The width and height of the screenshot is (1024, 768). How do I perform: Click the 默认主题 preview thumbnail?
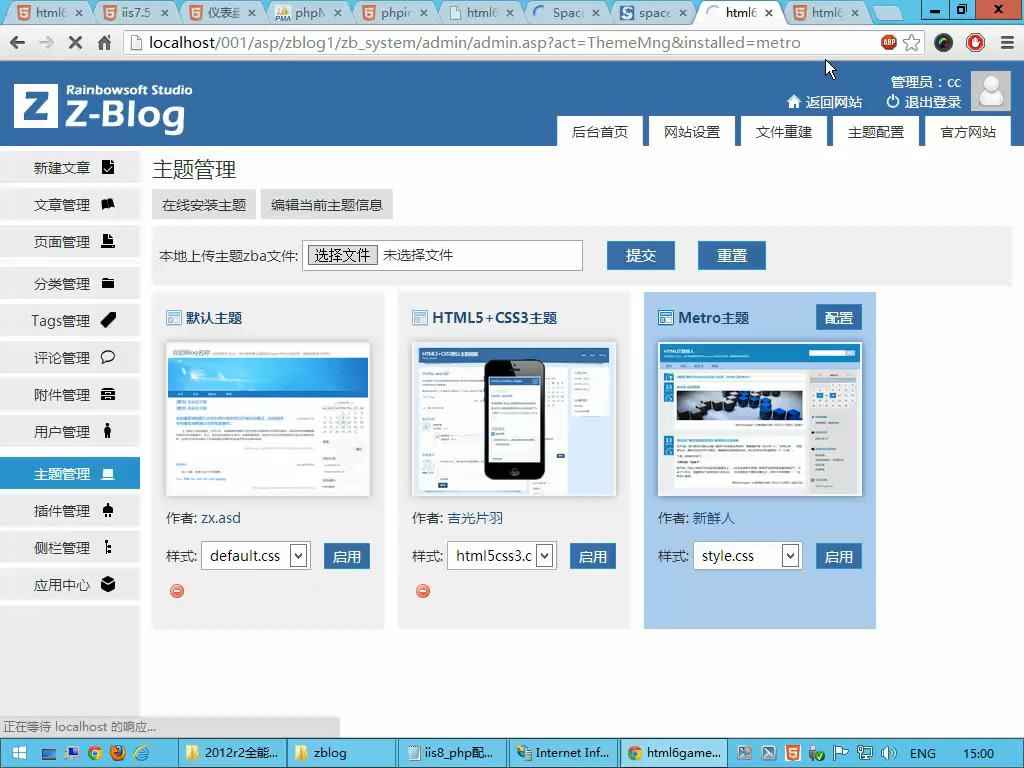click(x=268, y=419)
